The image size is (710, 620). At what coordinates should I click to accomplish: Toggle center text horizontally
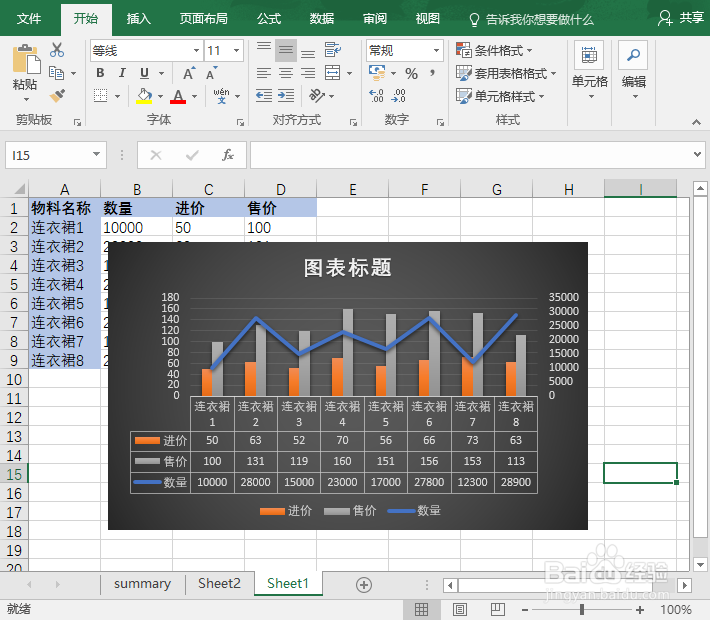tap(286, 73)
